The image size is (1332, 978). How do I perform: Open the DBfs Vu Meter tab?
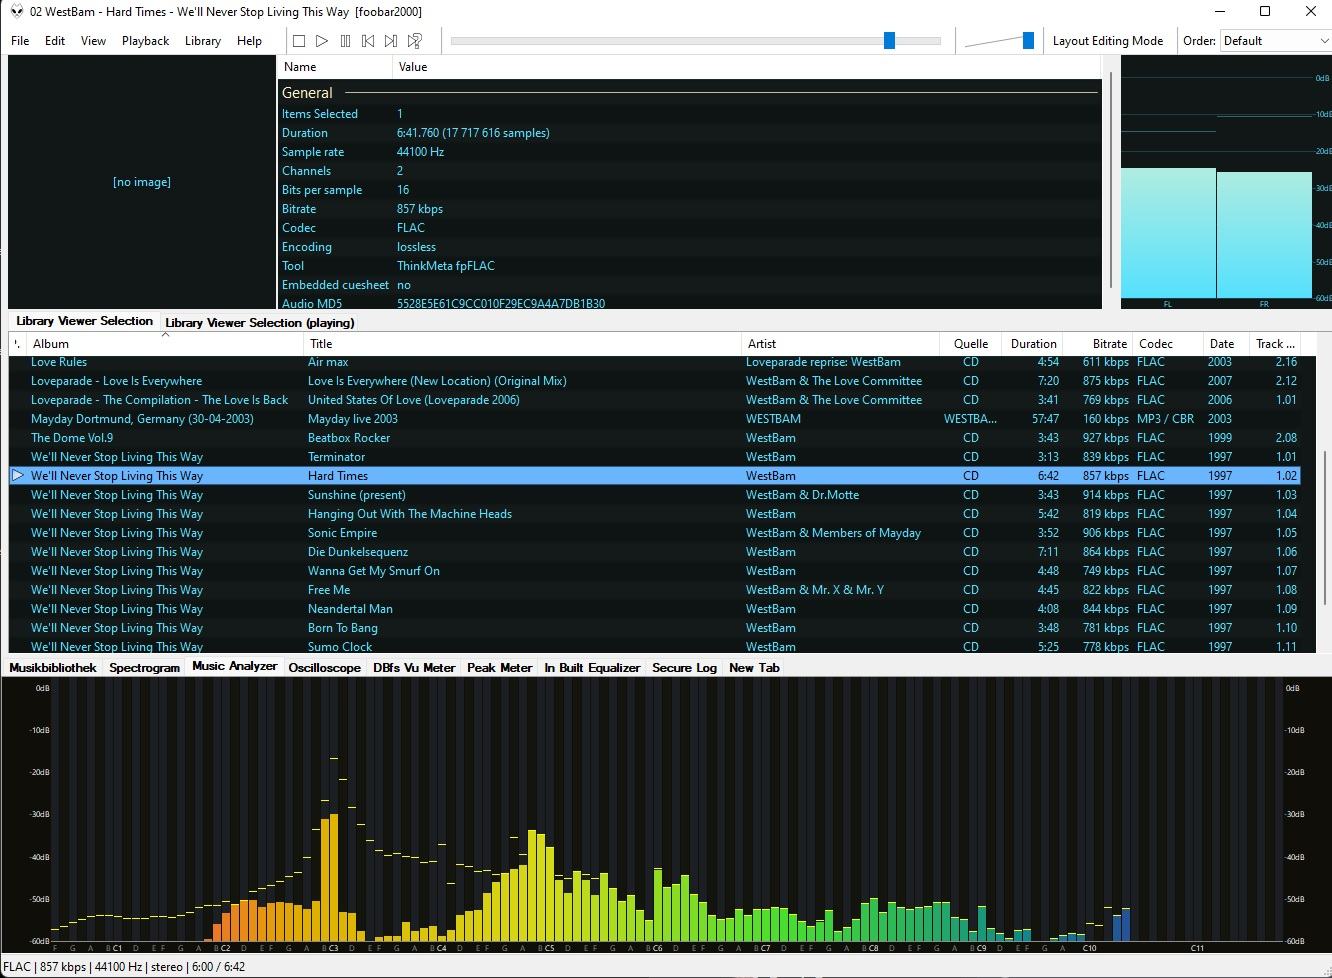414,668
